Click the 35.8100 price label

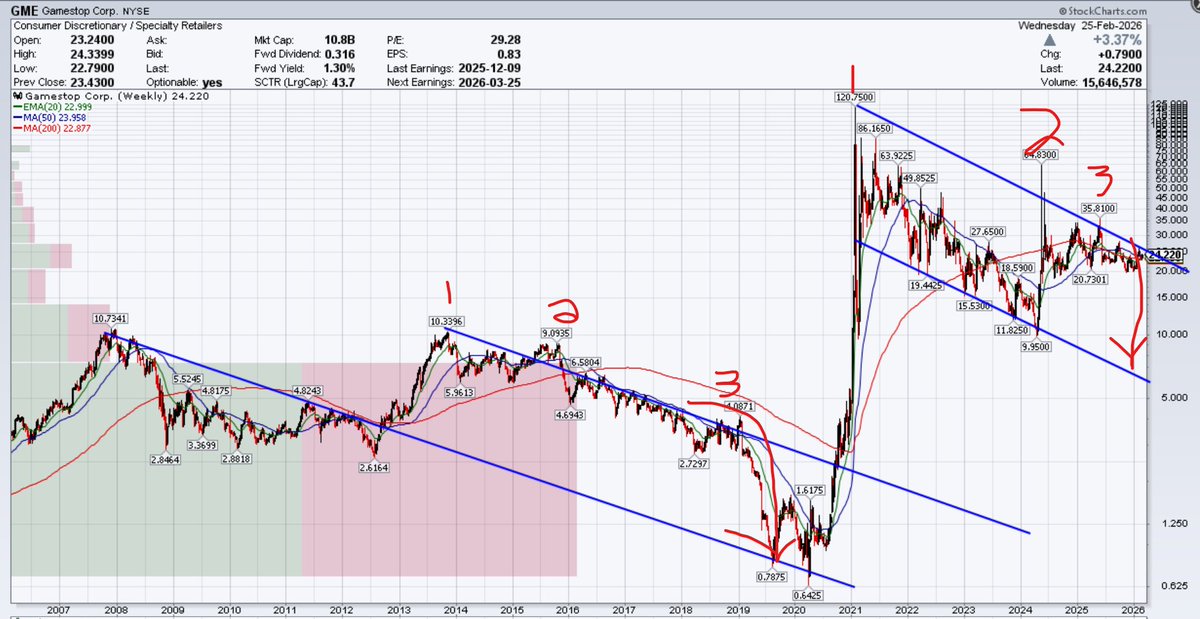point(1098,209)
